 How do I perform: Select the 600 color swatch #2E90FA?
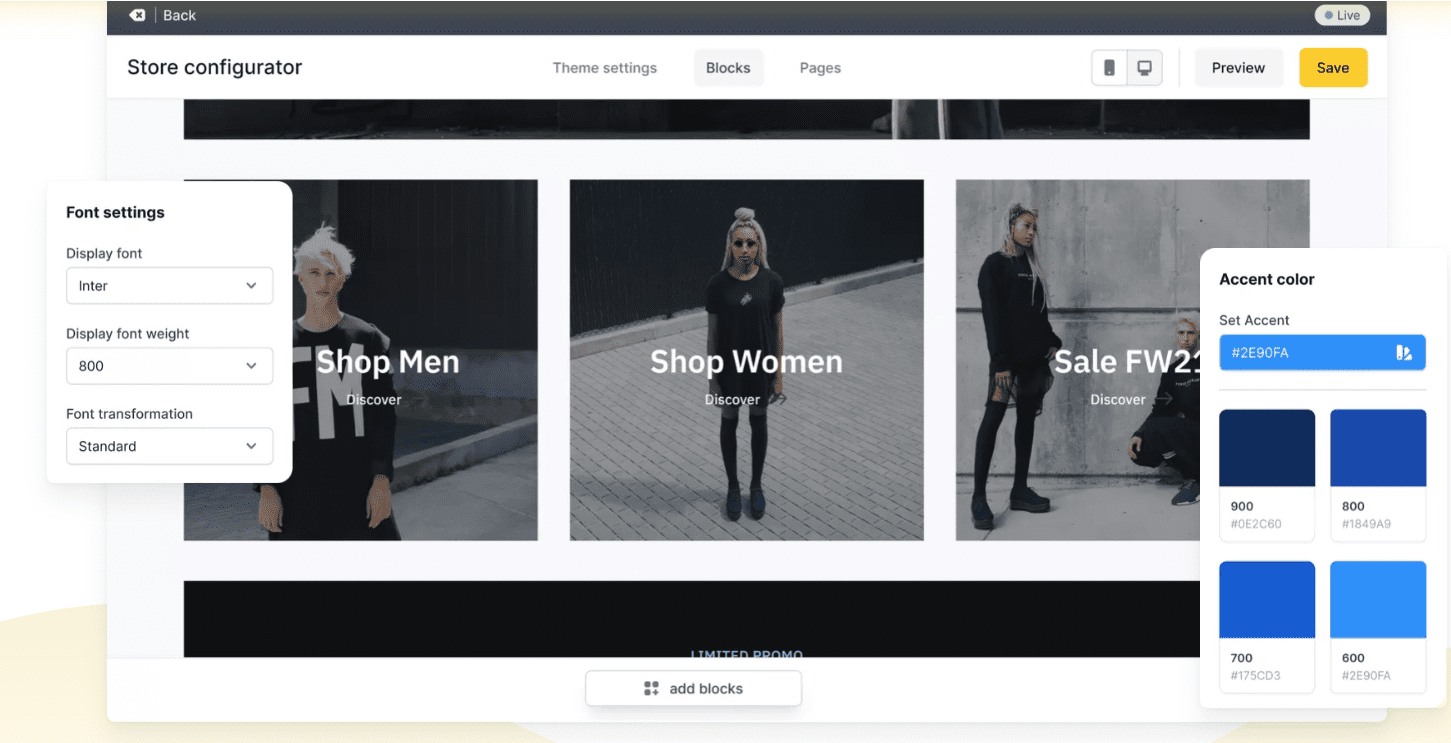[1378, 600]
